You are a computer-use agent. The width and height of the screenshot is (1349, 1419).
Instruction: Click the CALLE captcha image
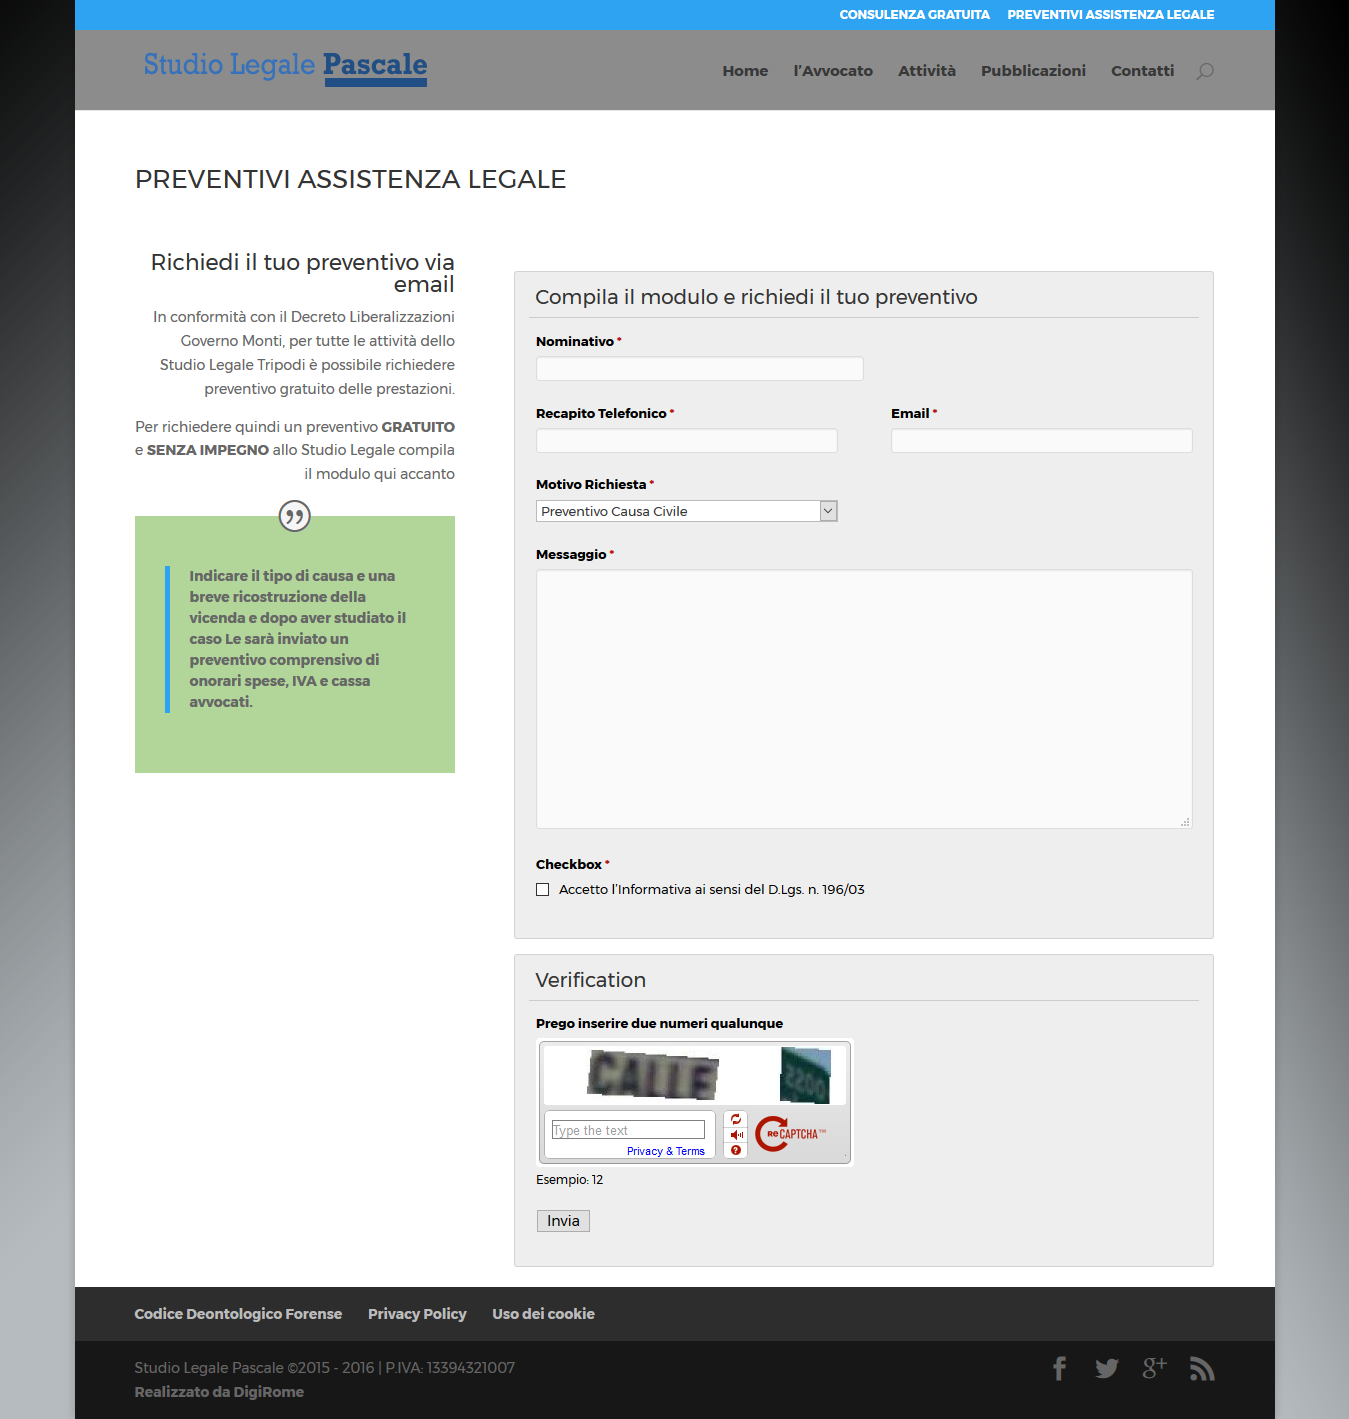click(653, 1075)
